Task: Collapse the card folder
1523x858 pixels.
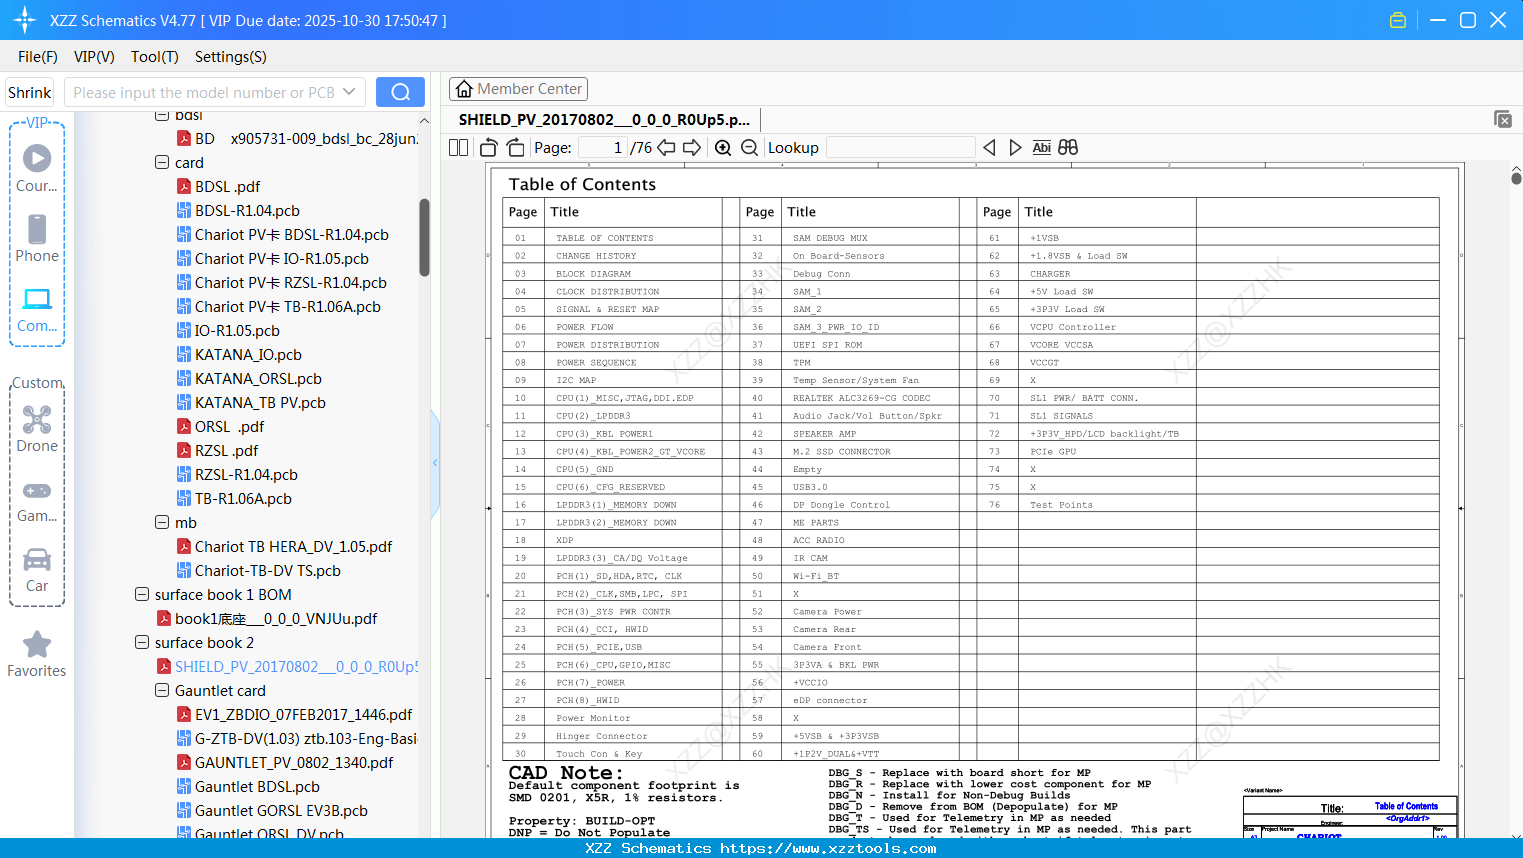Action: click(162, 162)
